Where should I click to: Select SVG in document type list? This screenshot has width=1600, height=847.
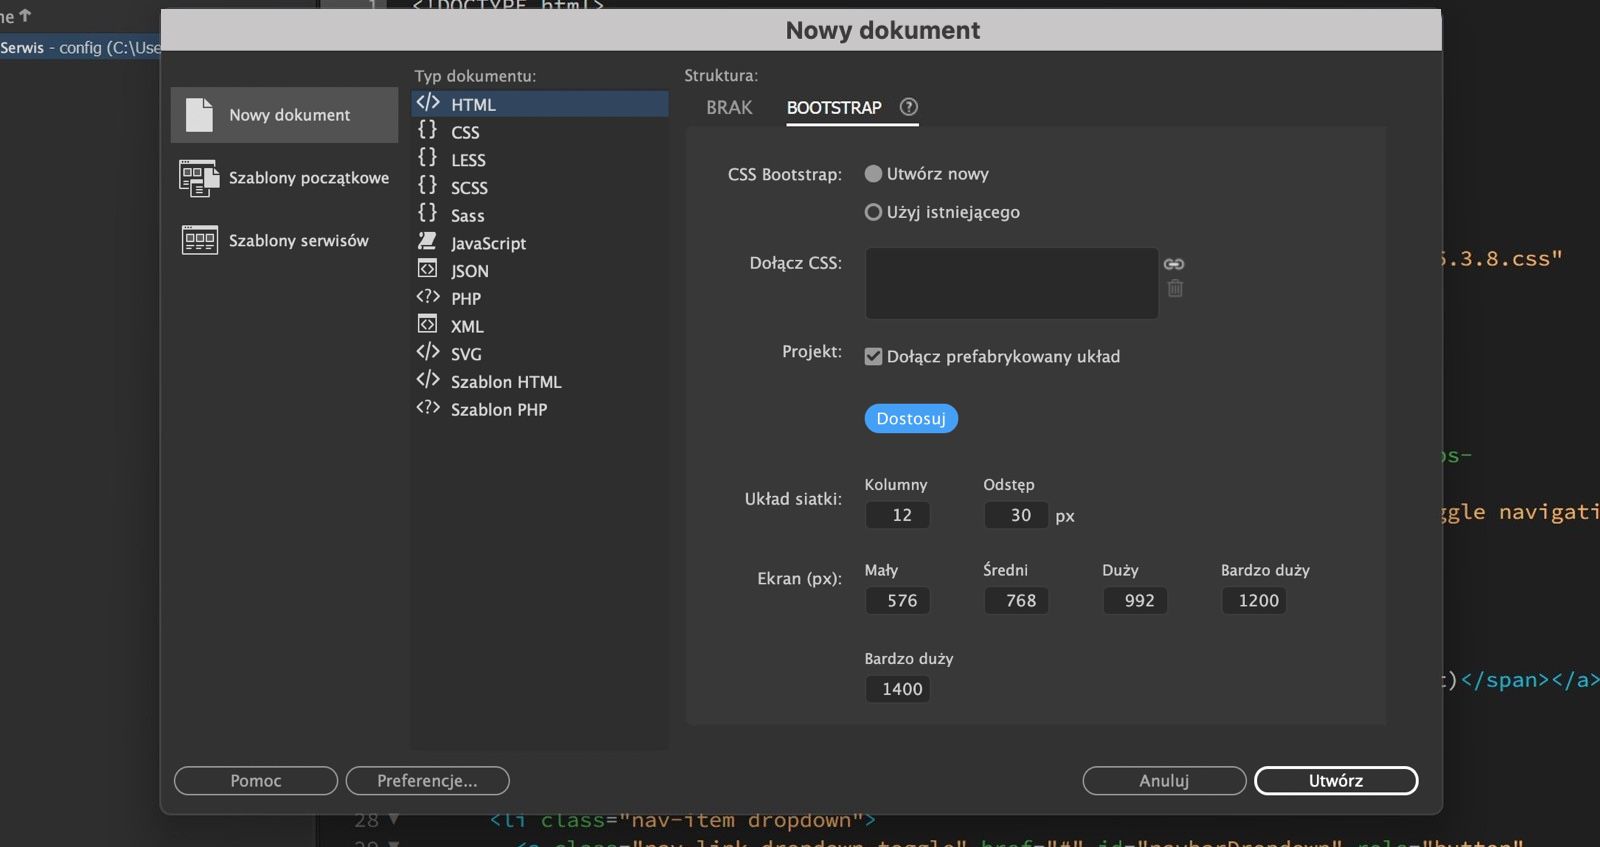click(x=540, y=354)
